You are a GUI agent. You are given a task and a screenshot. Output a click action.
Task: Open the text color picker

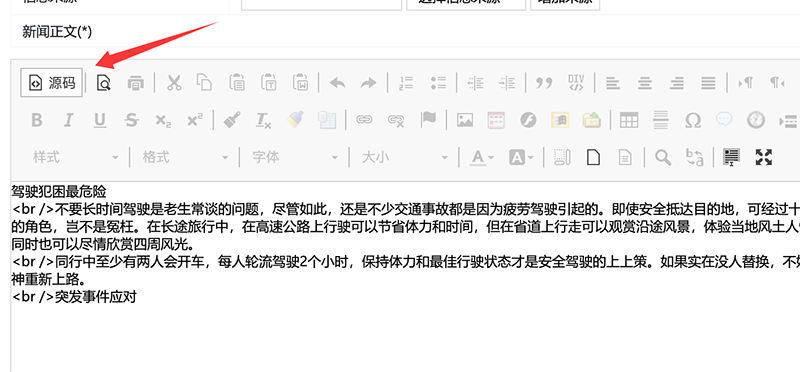point(481,157)
